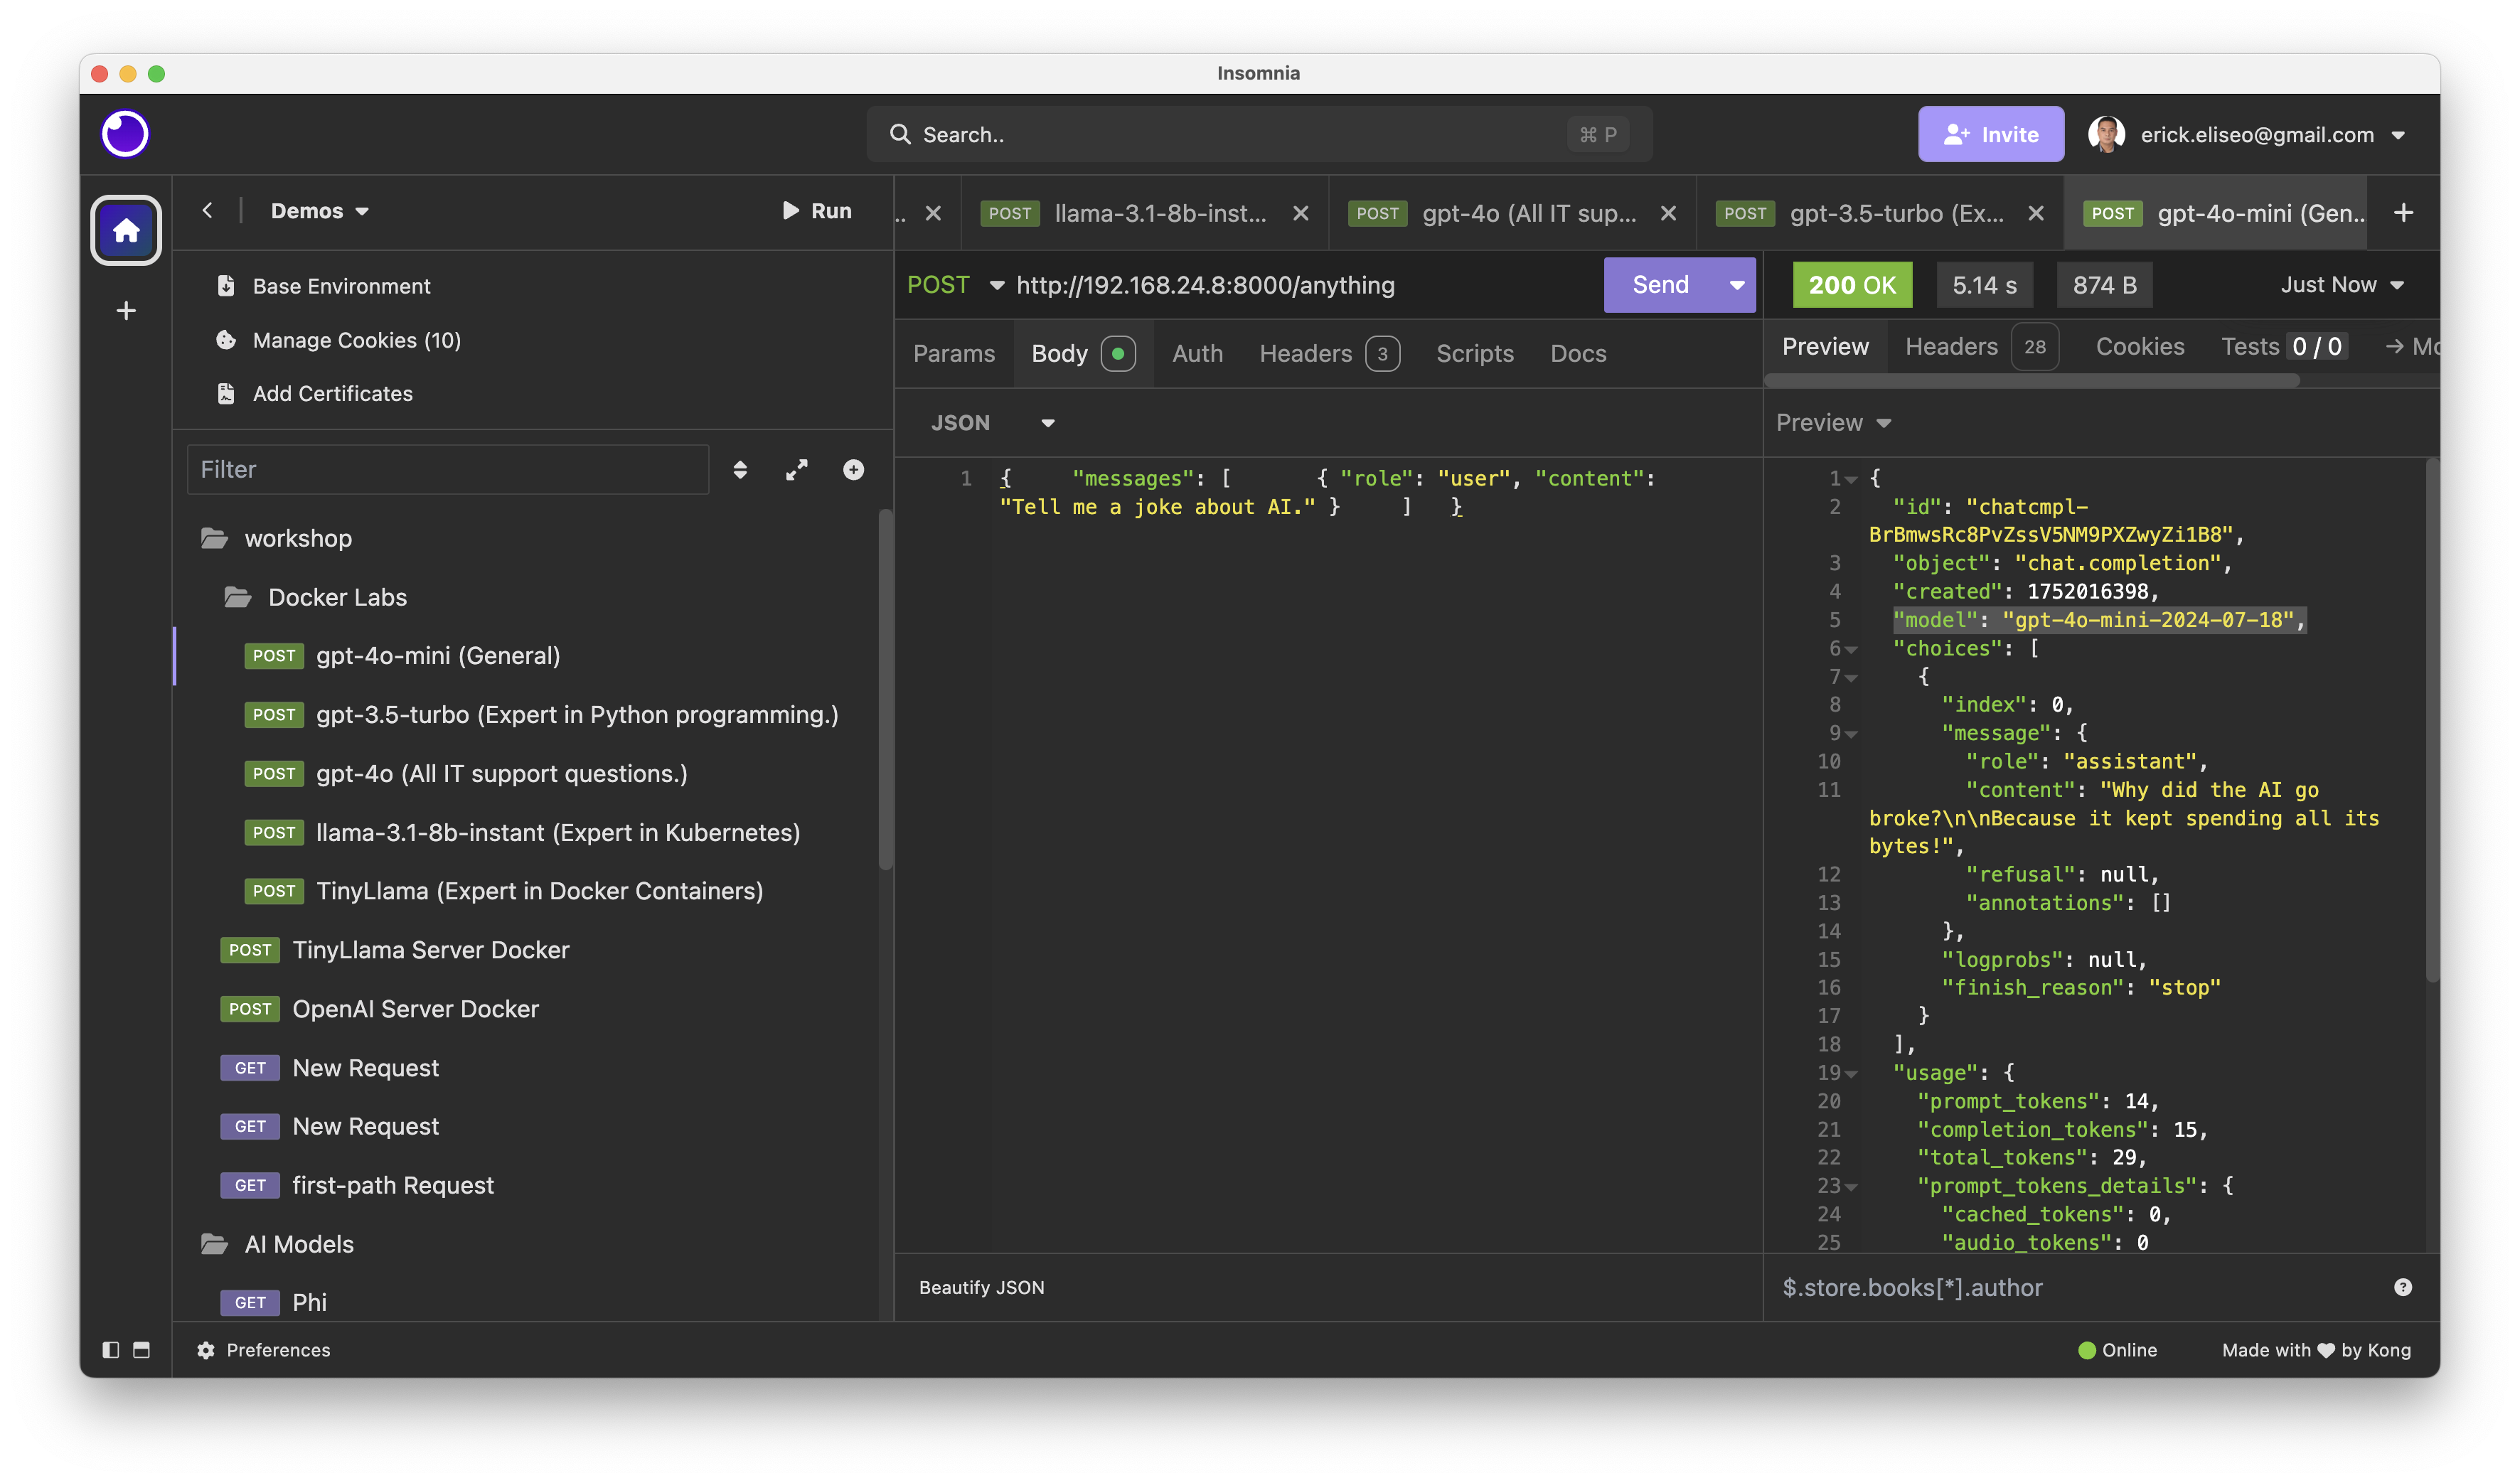Open the JSON body type dropdown
The image size is (2520, 1483).
[x=993, y=423]
